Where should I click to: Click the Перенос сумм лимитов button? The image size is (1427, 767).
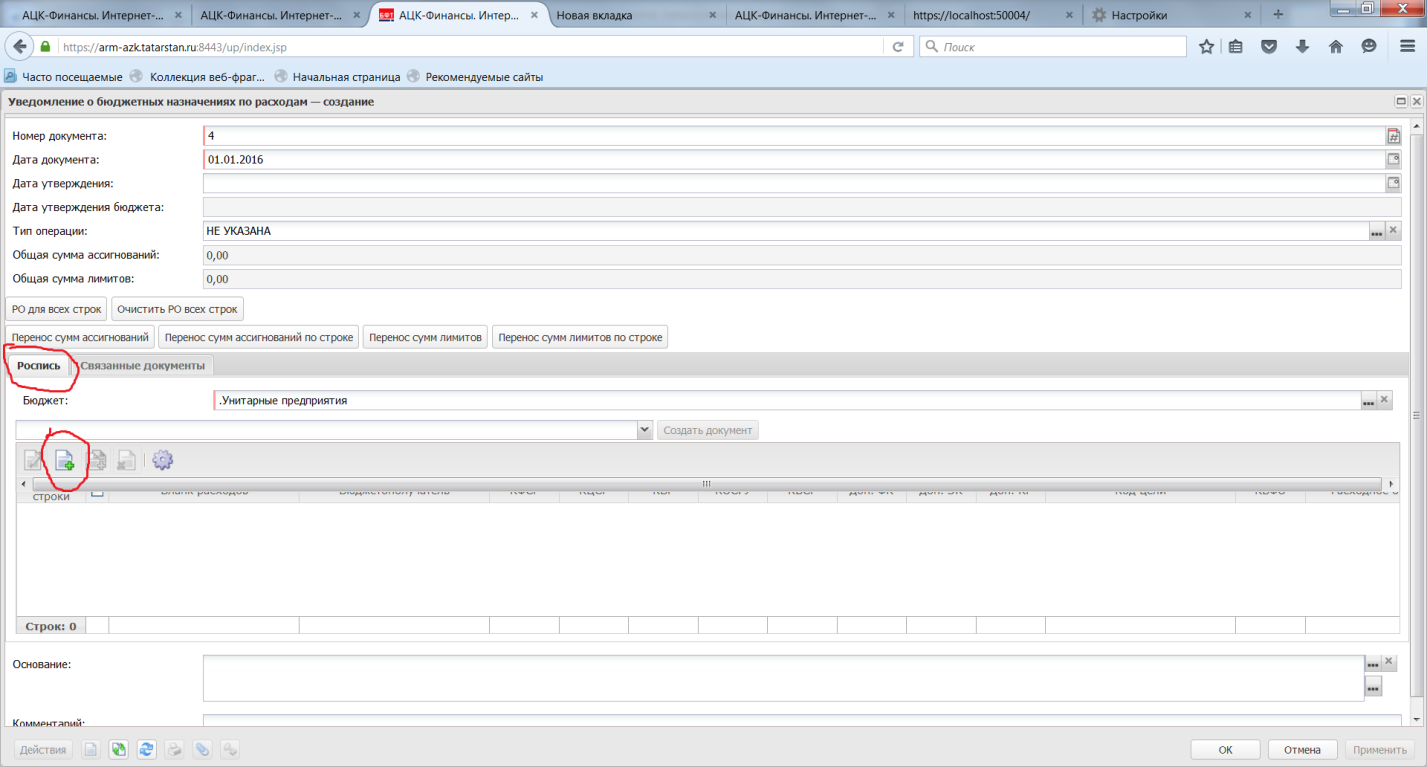pyautogui.click(x=427, y=338)
